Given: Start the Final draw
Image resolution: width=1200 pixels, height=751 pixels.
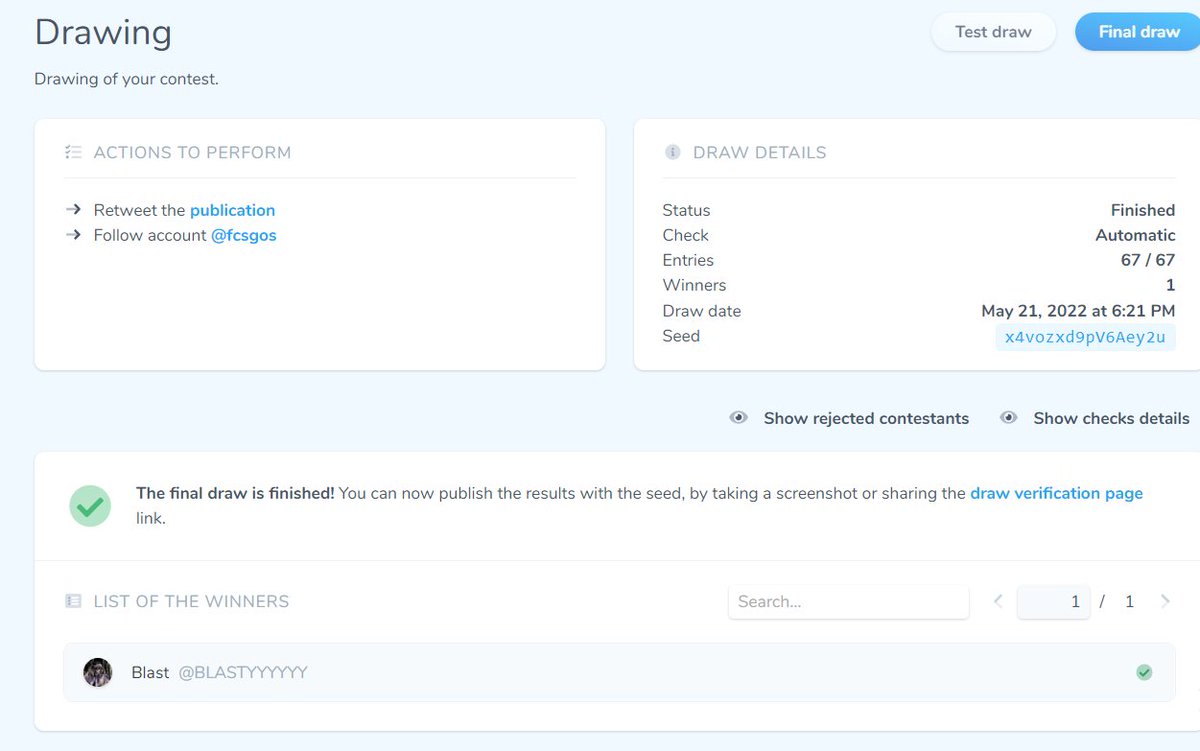Looking at the screenshot, I should click(1139, 32).
